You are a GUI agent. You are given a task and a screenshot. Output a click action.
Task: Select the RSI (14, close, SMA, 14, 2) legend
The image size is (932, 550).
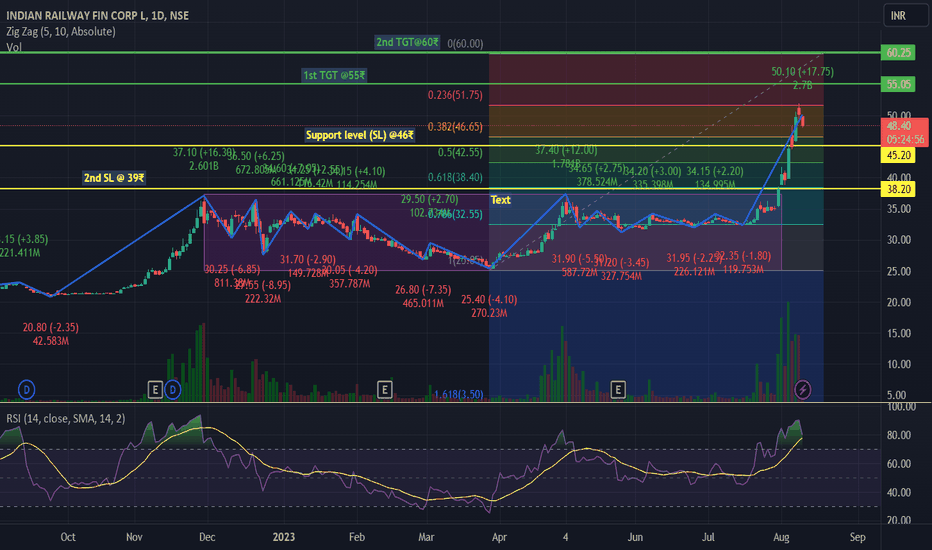65,419
